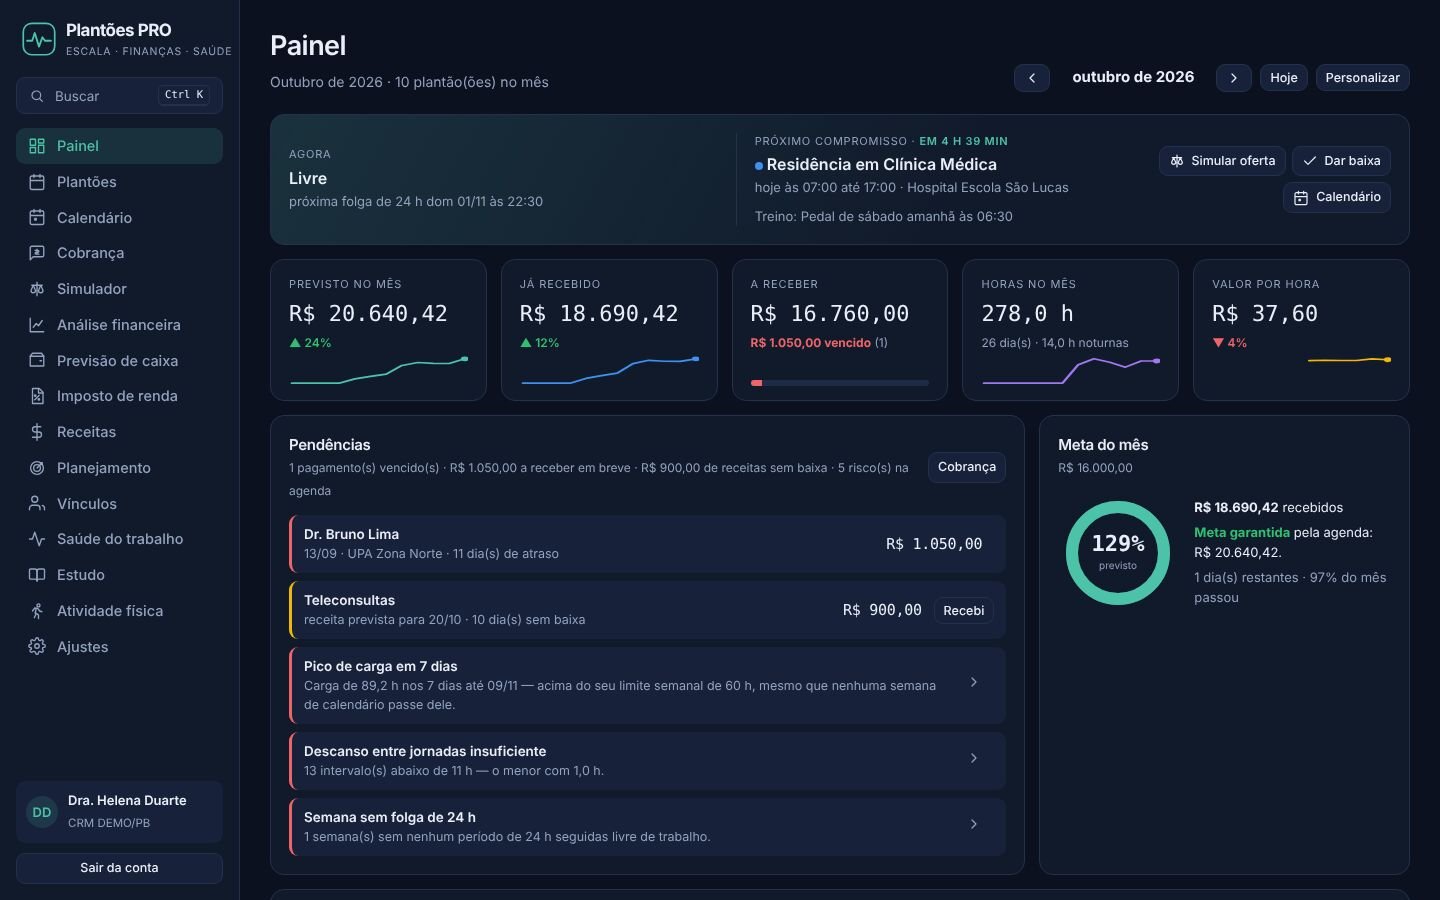Open Calendário button in next commitment card
The height and width of the screenshot is (900, 1440).
click(x=1337, y=197)
